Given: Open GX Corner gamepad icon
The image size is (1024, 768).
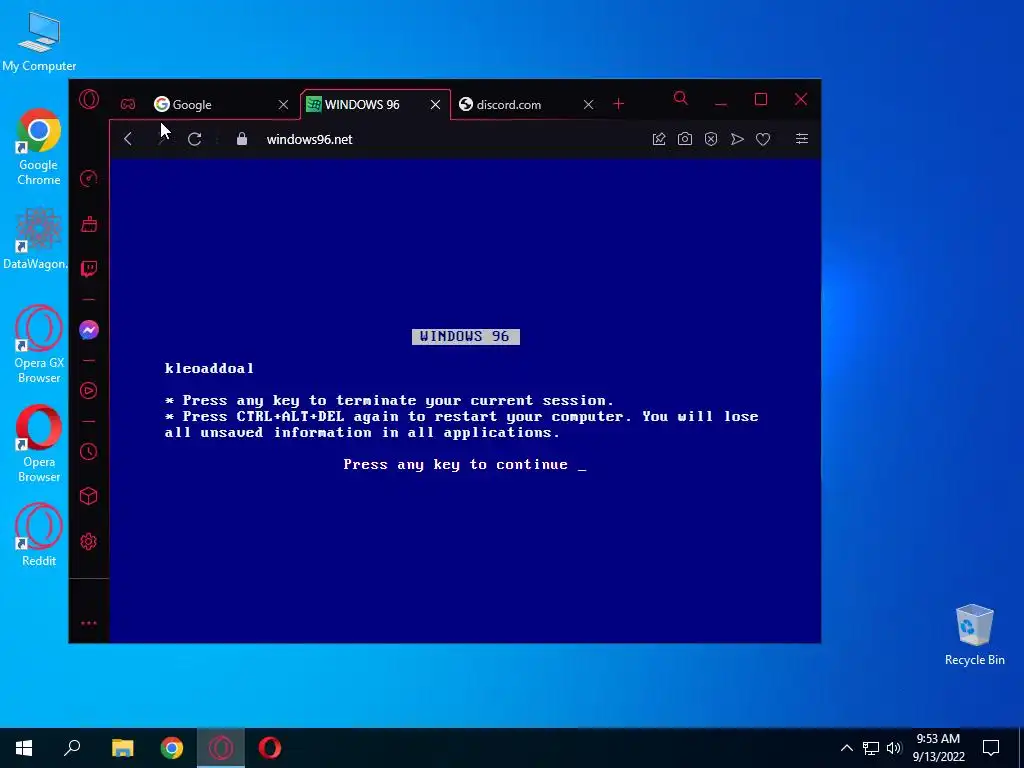Looking at the screenshot, I should [x=128, y=104].
